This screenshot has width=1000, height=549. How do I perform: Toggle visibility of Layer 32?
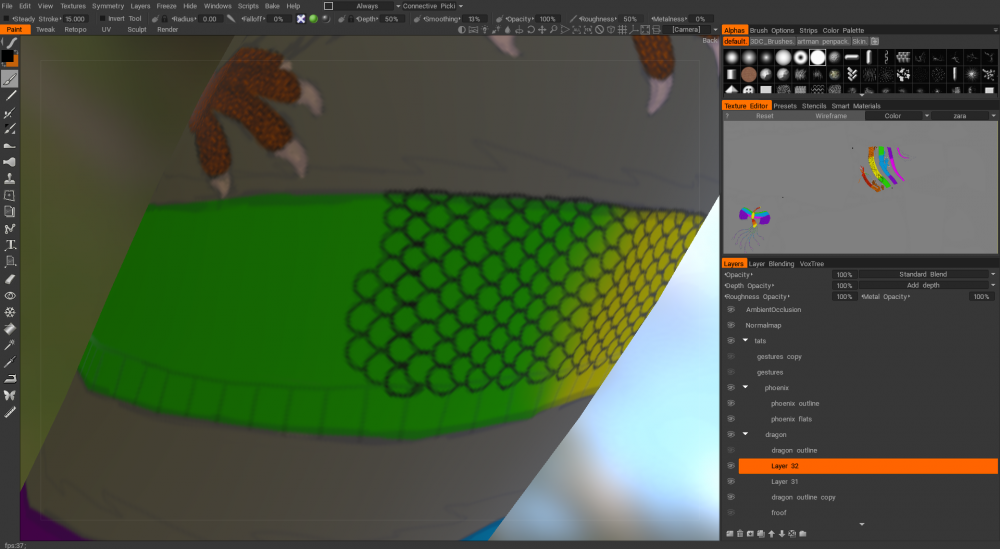tap(731, 466)
